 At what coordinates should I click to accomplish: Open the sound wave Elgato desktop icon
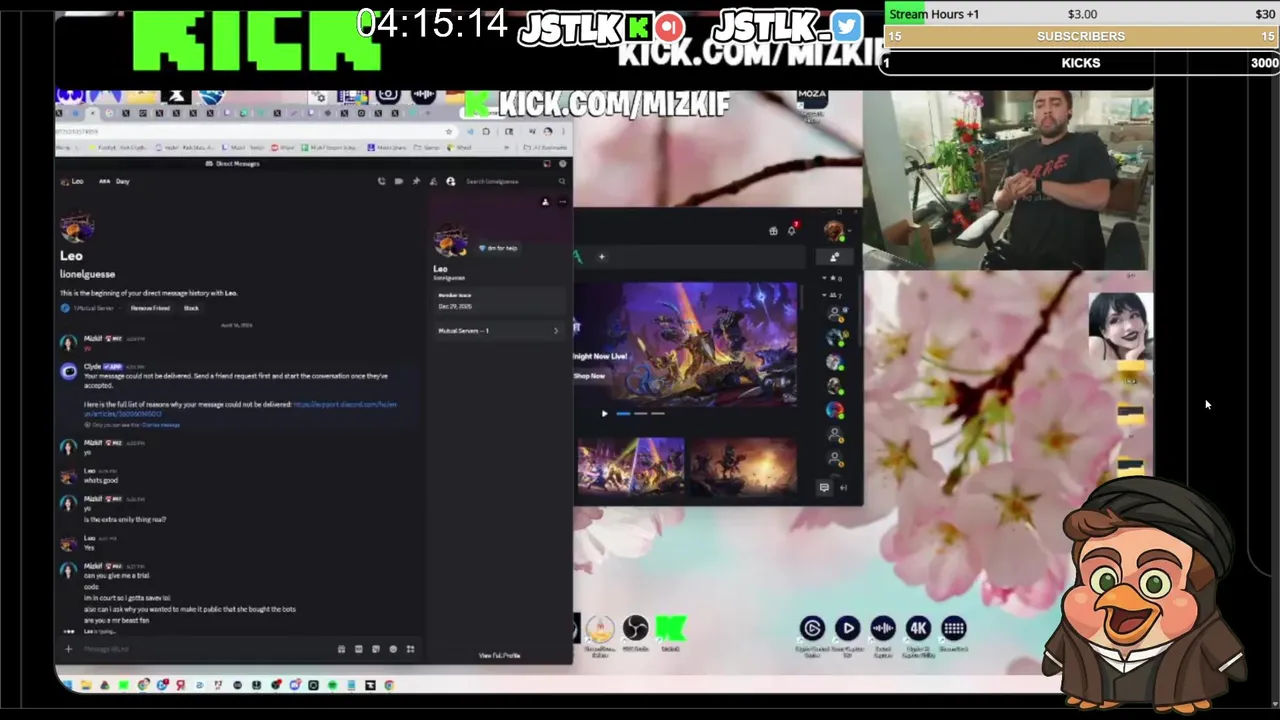(x=883, y=628)
